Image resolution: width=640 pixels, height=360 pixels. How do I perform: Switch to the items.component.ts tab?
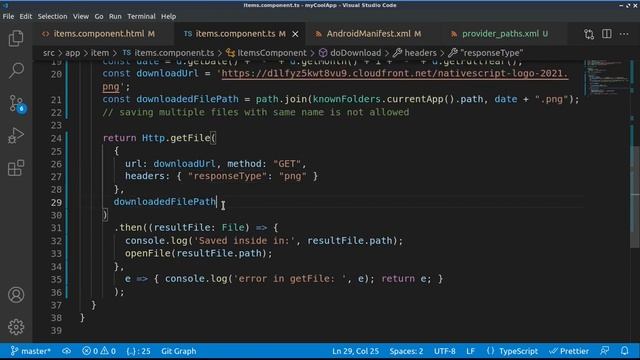tap(236, 34)
